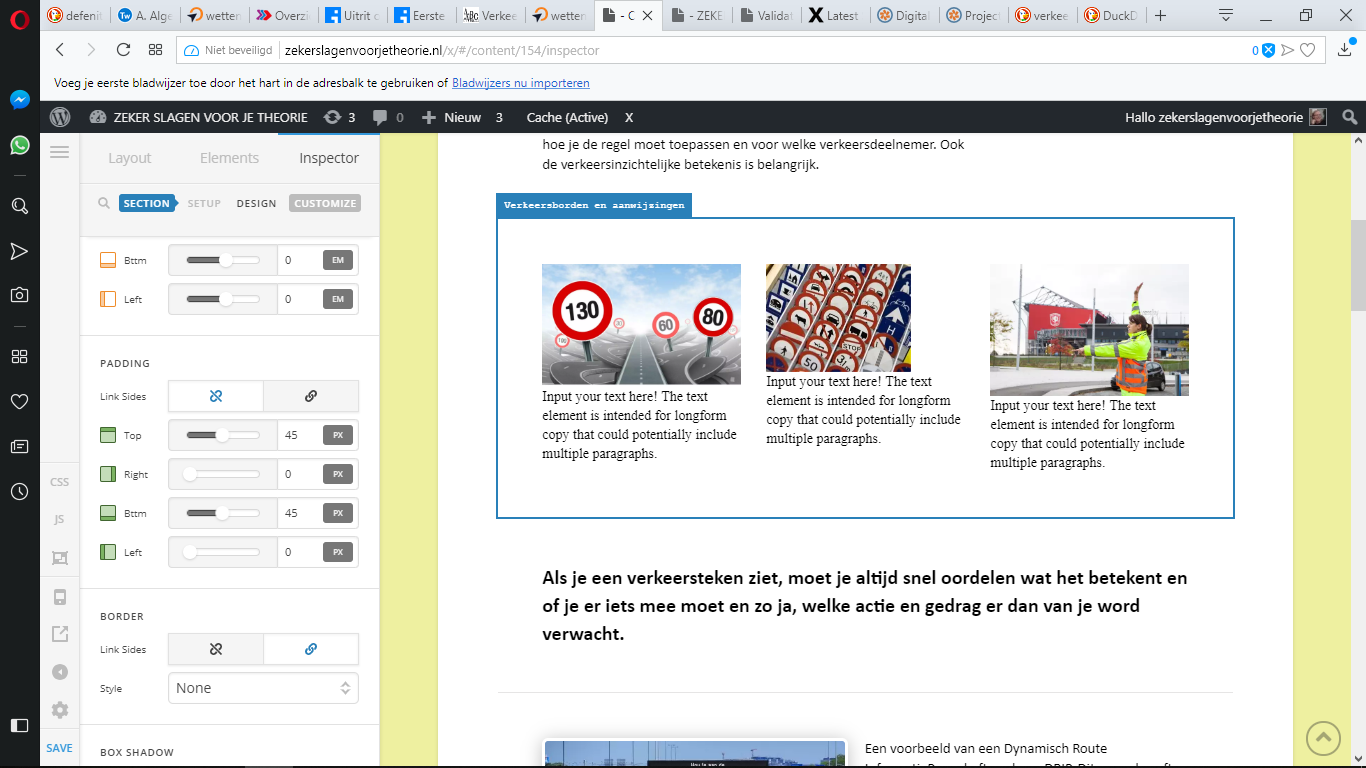Adjust the Padding Top slider
This screenshot has width=1366, height=768.
(223, 435)
